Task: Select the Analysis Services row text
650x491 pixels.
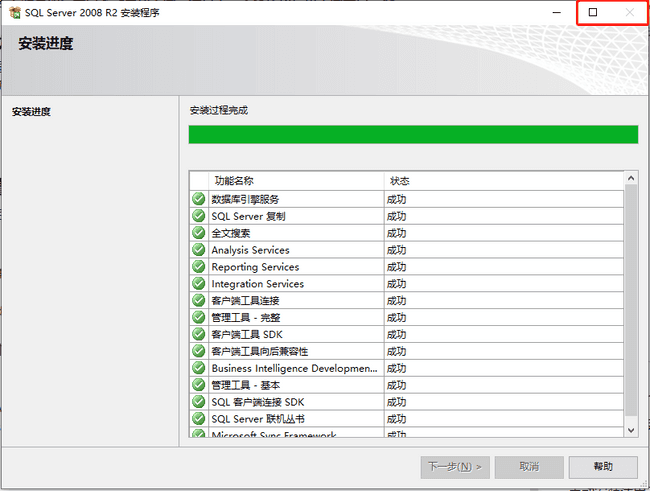Action: (x=250, y=250)
